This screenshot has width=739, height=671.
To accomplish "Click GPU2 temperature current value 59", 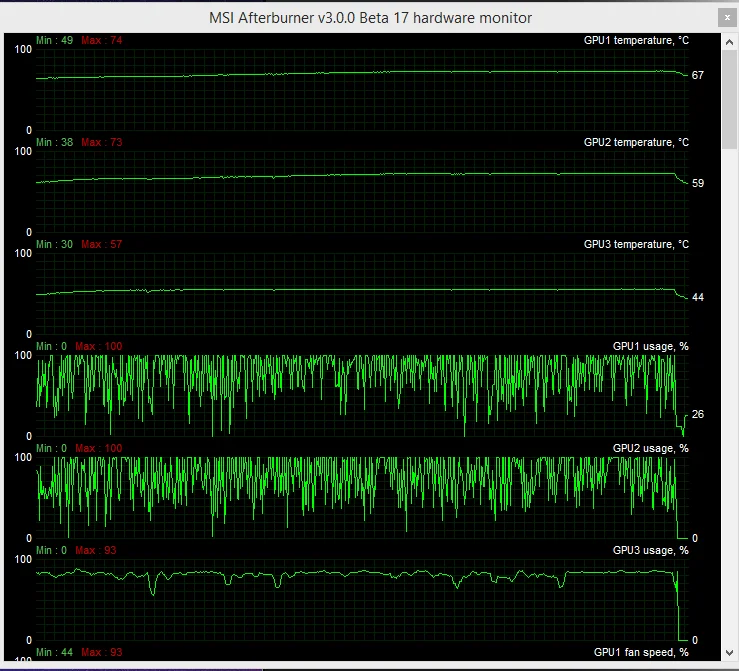I will pos(698,183).
